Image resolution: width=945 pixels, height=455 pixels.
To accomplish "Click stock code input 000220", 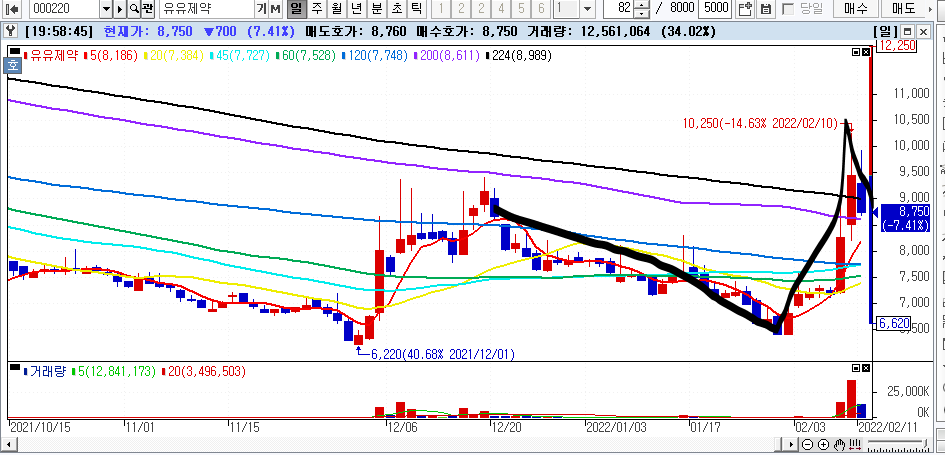I will (x=64, y=8).
